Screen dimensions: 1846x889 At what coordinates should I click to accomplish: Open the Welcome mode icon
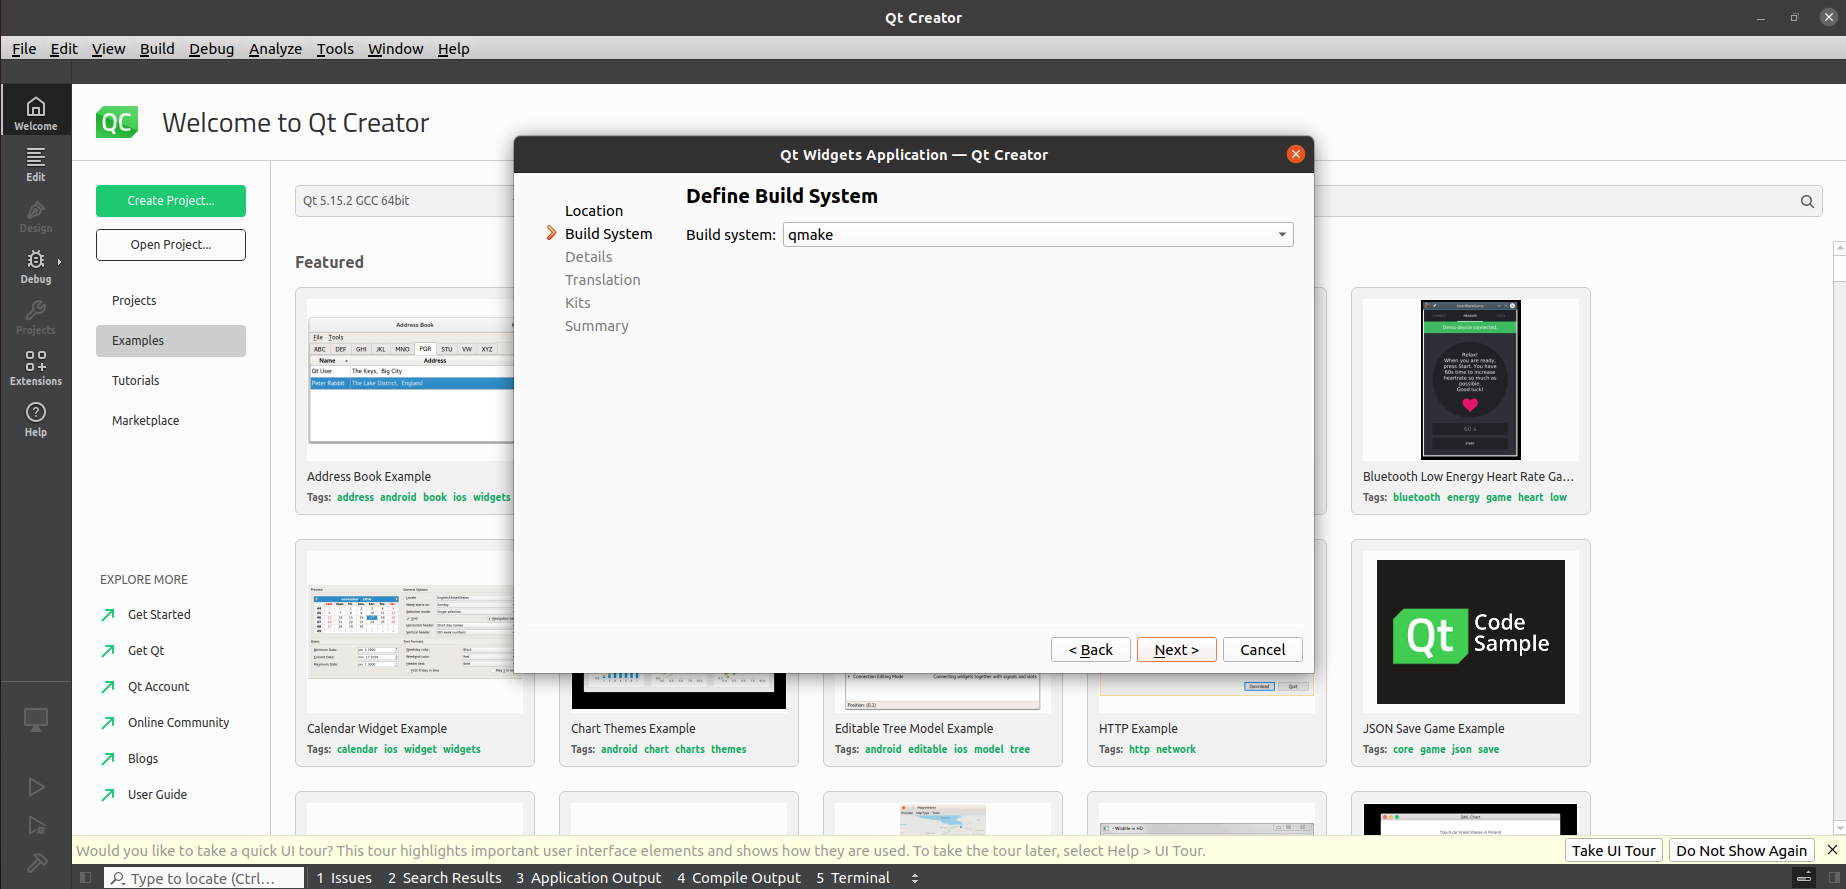click(x=36, y=112)
